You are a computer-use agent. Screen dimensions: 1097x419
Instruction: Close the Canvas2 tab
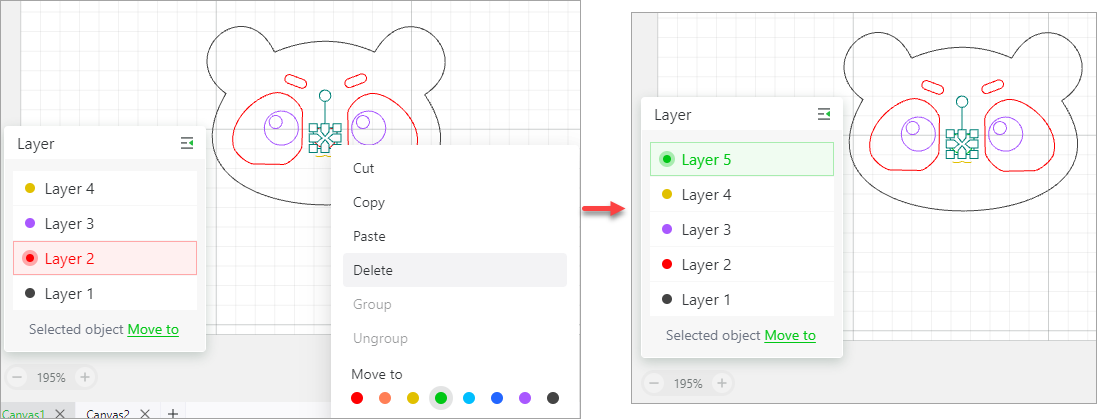[x=145, y=413]
